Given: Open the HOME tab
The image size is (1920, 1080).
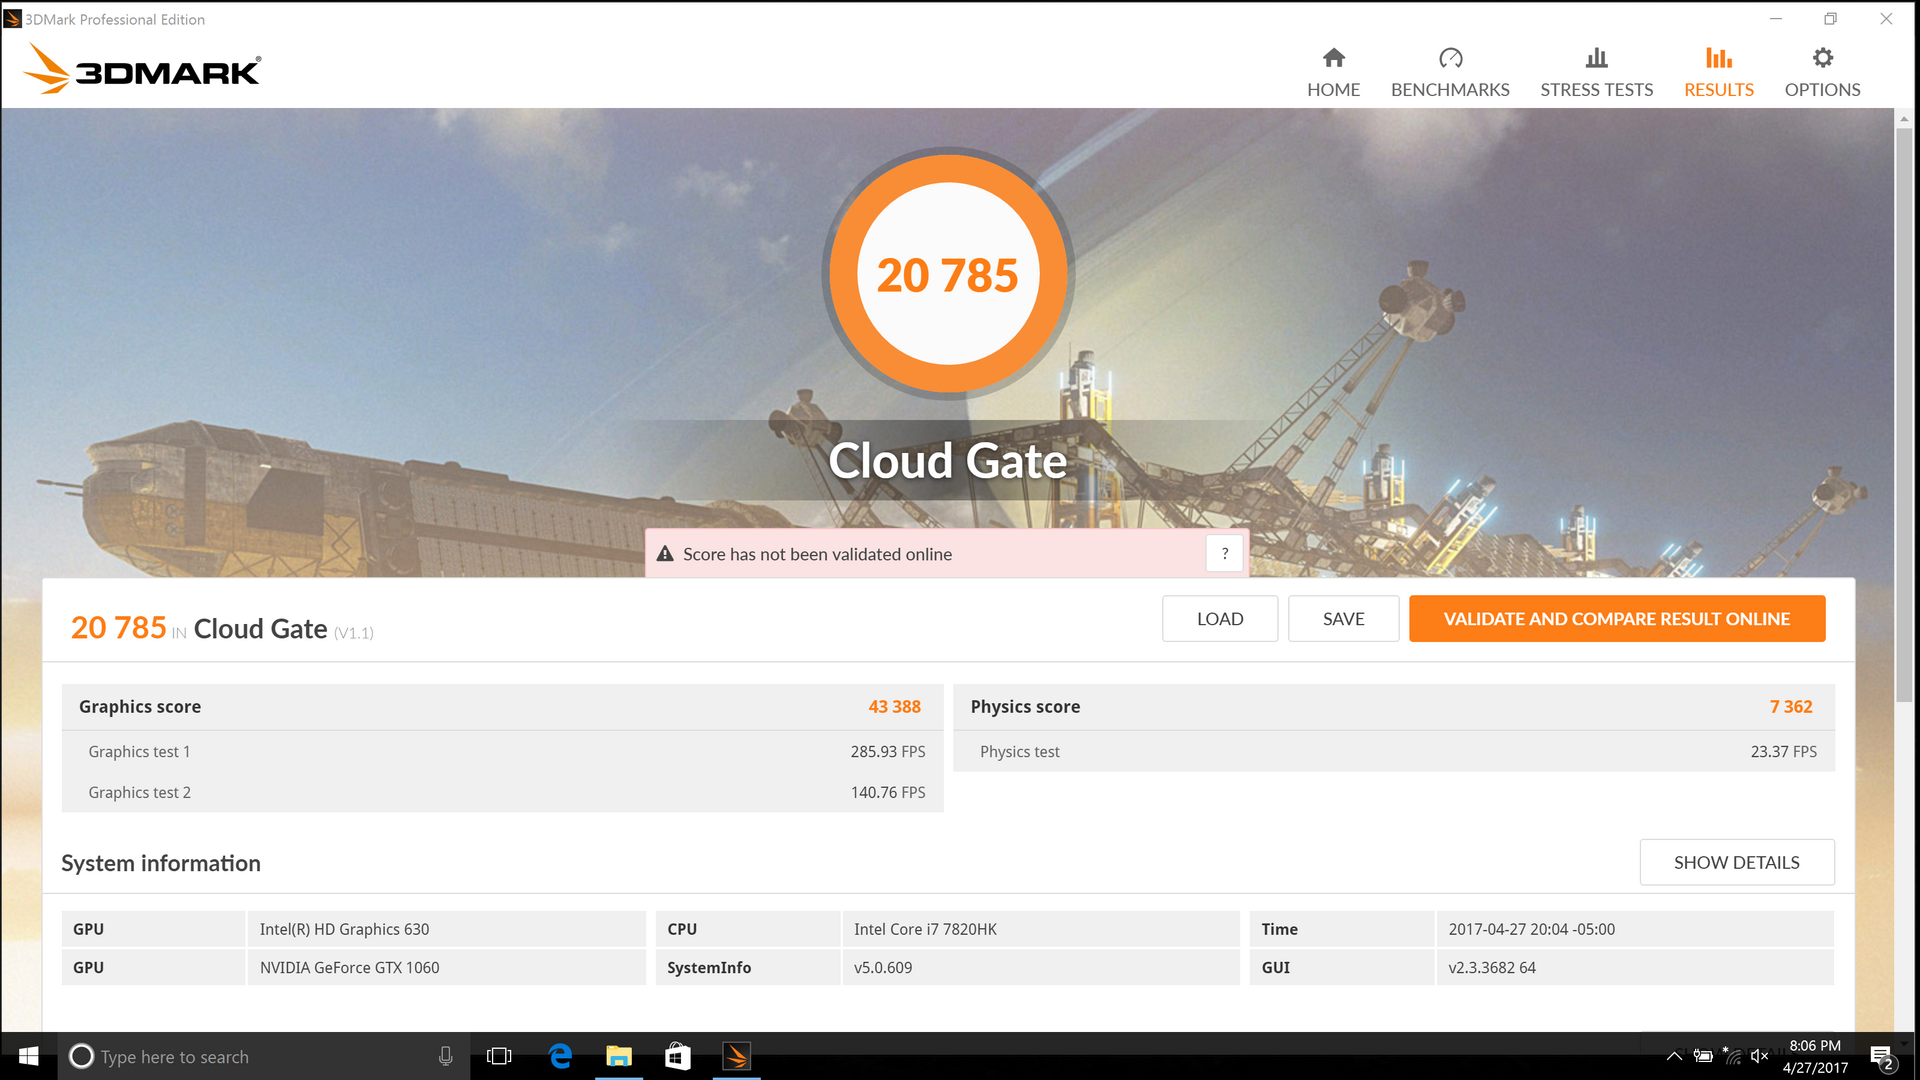Looking at the screenshot, I should pos(1333,72).
